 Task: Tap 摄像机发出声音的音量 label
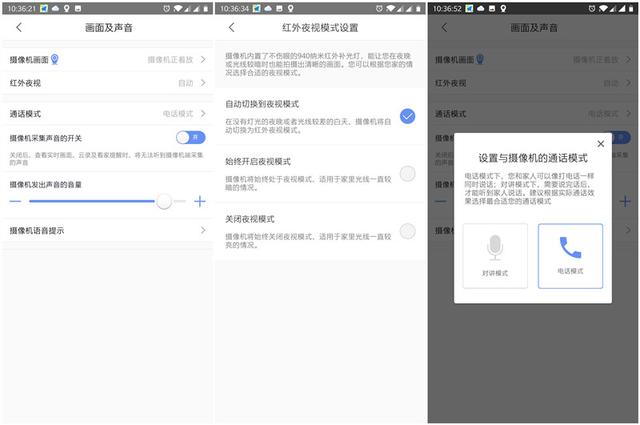click(46, 185)
